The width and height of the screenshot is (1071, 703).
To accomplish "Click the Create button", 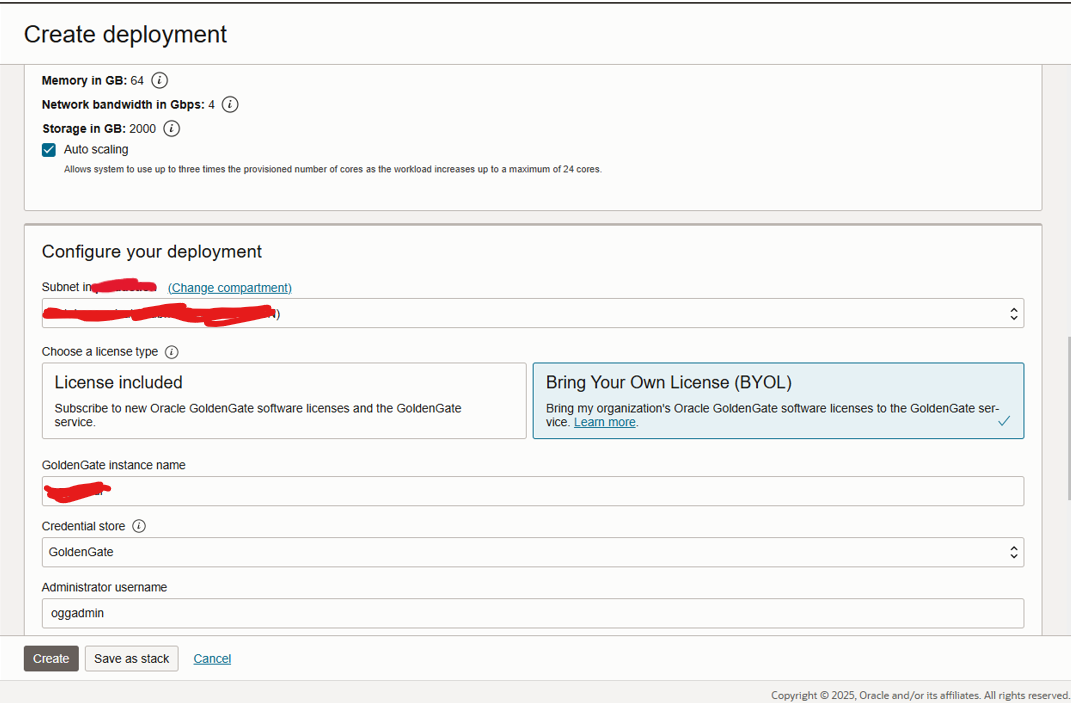I will tap(51, 659).
